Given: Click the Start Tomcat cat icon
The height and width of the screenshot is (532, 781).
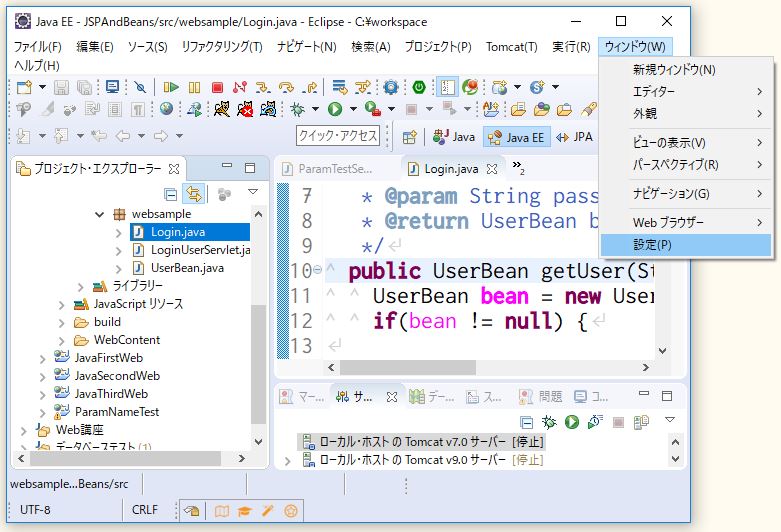Looking at the screenshot, I should coord(222,109).
